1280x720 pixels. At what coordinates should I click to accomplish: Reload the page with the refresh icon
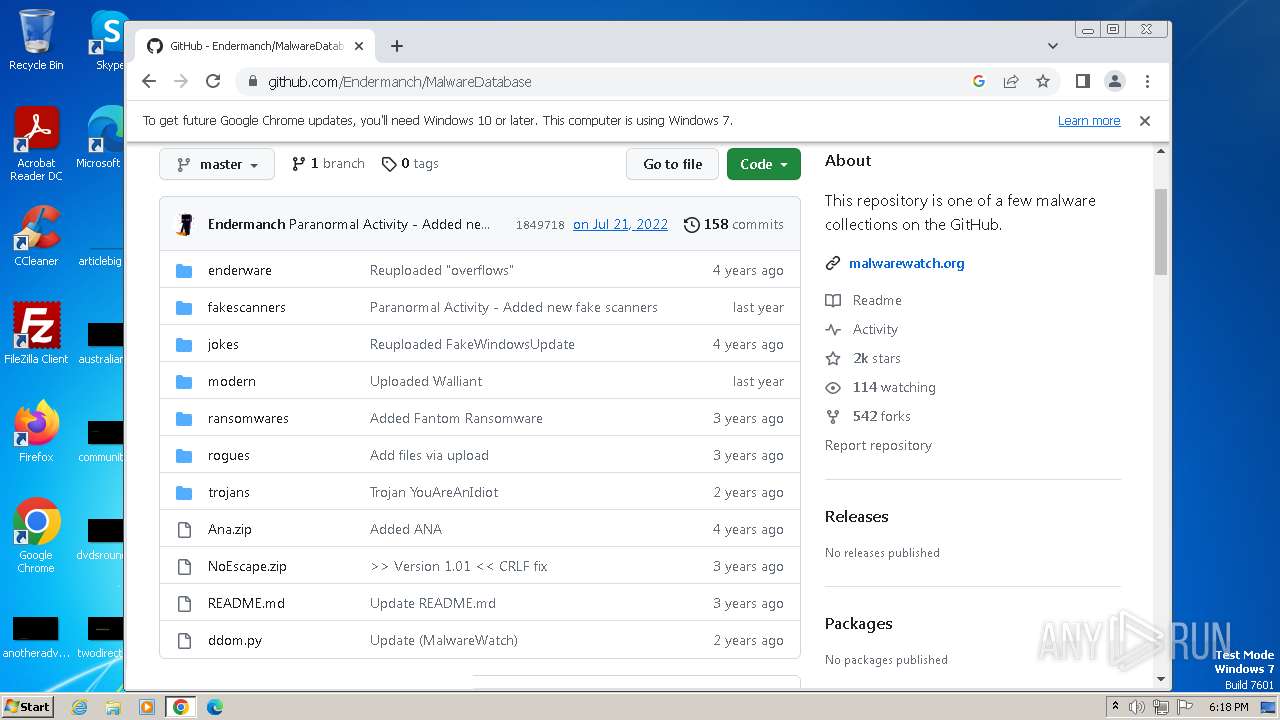pos(213,82)
